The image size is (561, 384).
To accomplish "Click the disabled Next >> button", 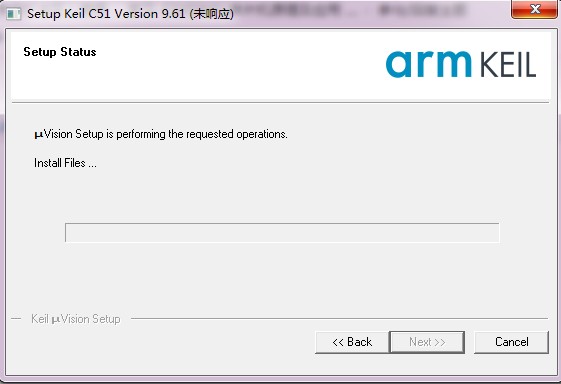I will click(427, 342).
